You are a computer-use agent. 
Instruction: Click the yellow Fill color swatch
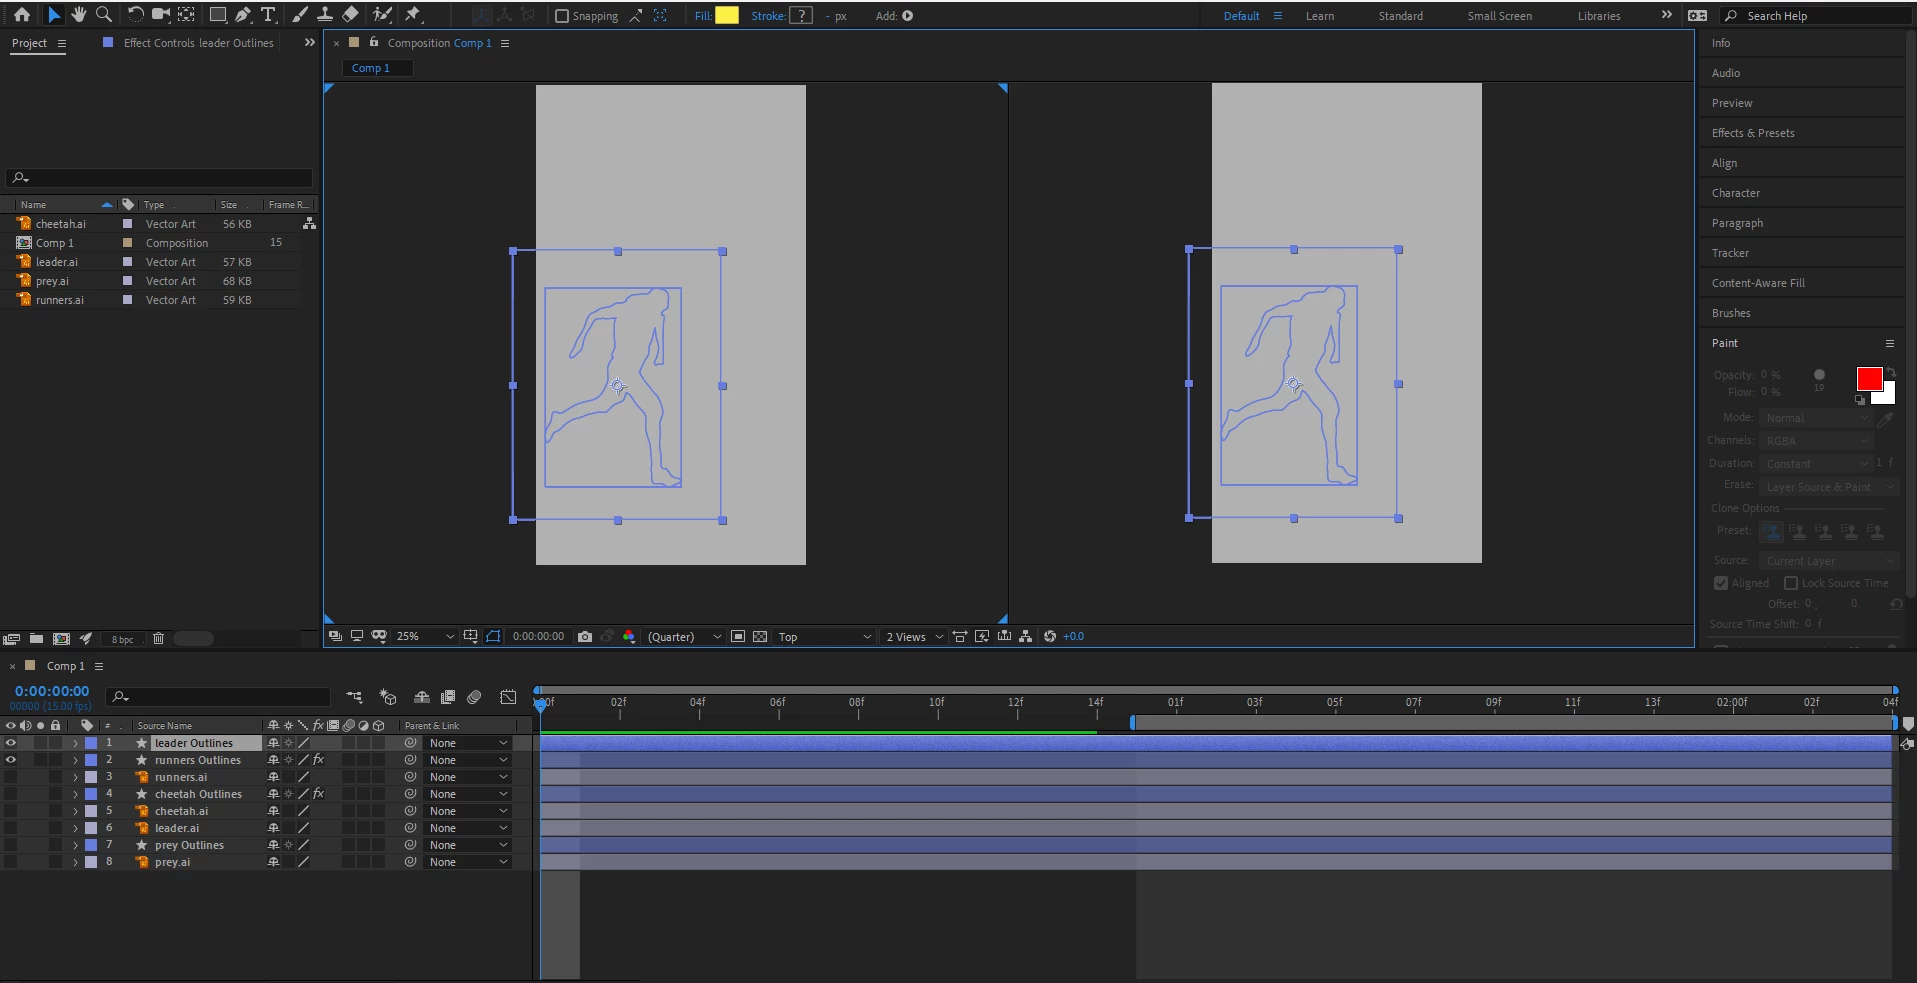(x=727, y=15)
